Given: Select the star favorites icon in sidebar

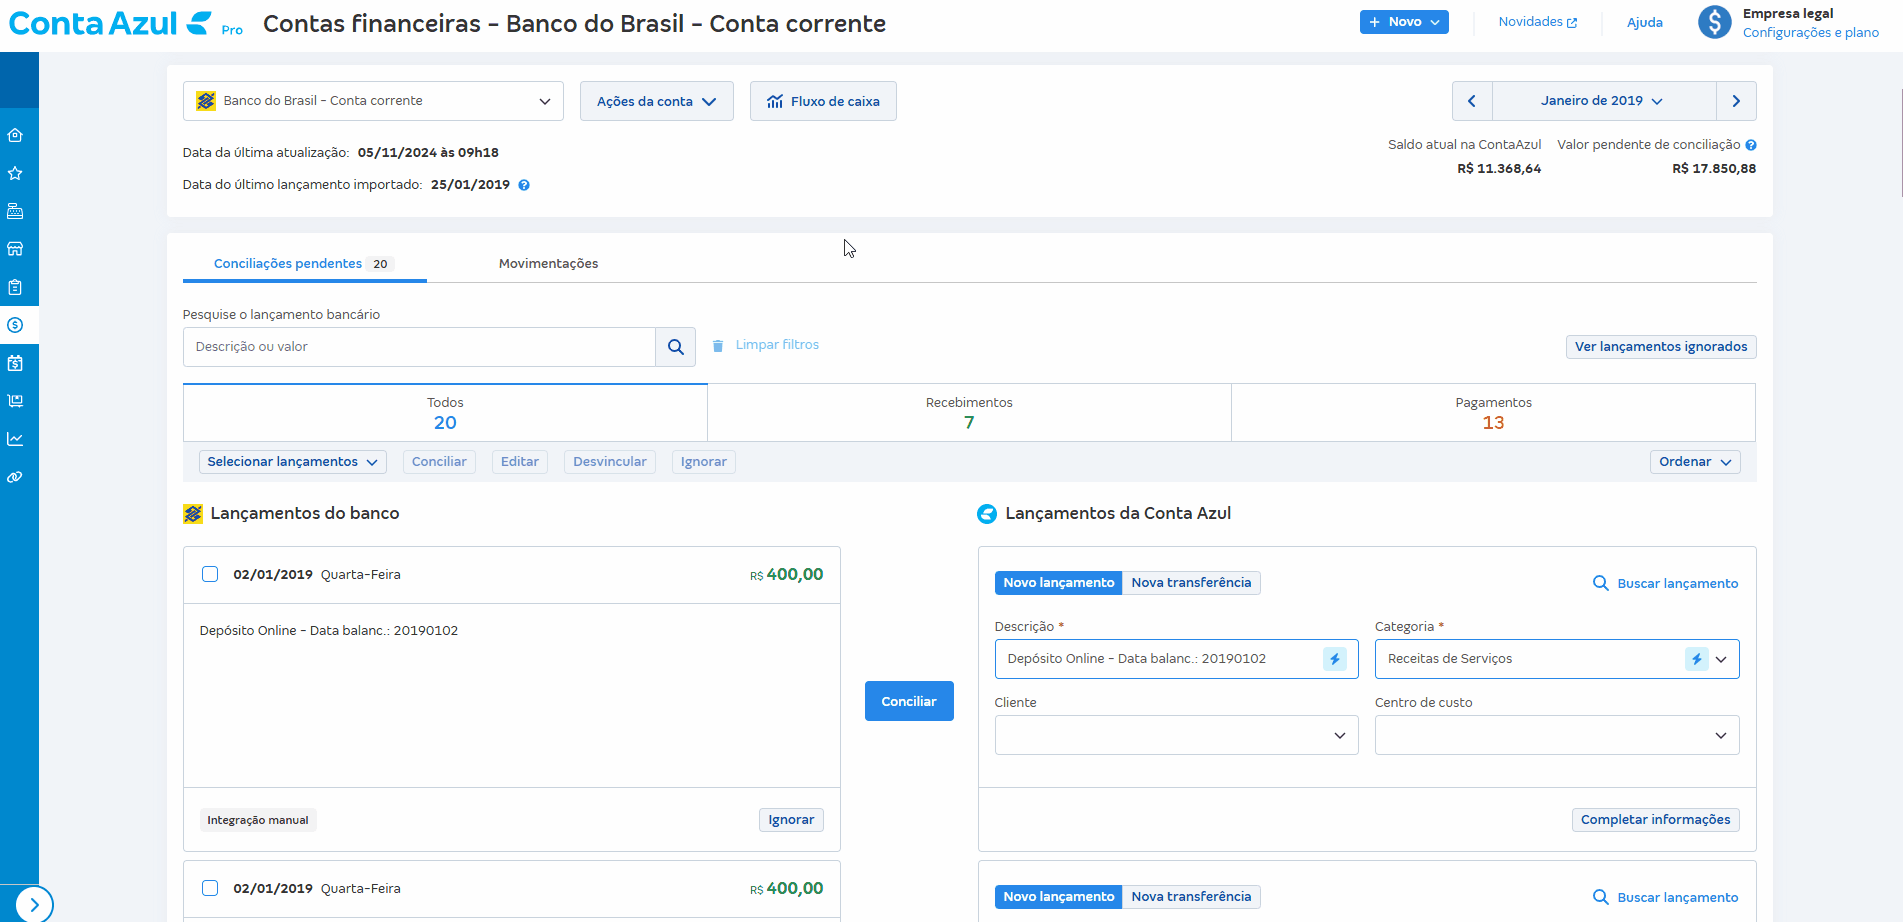Looking at the screenshot, I should tap(15, 172).
